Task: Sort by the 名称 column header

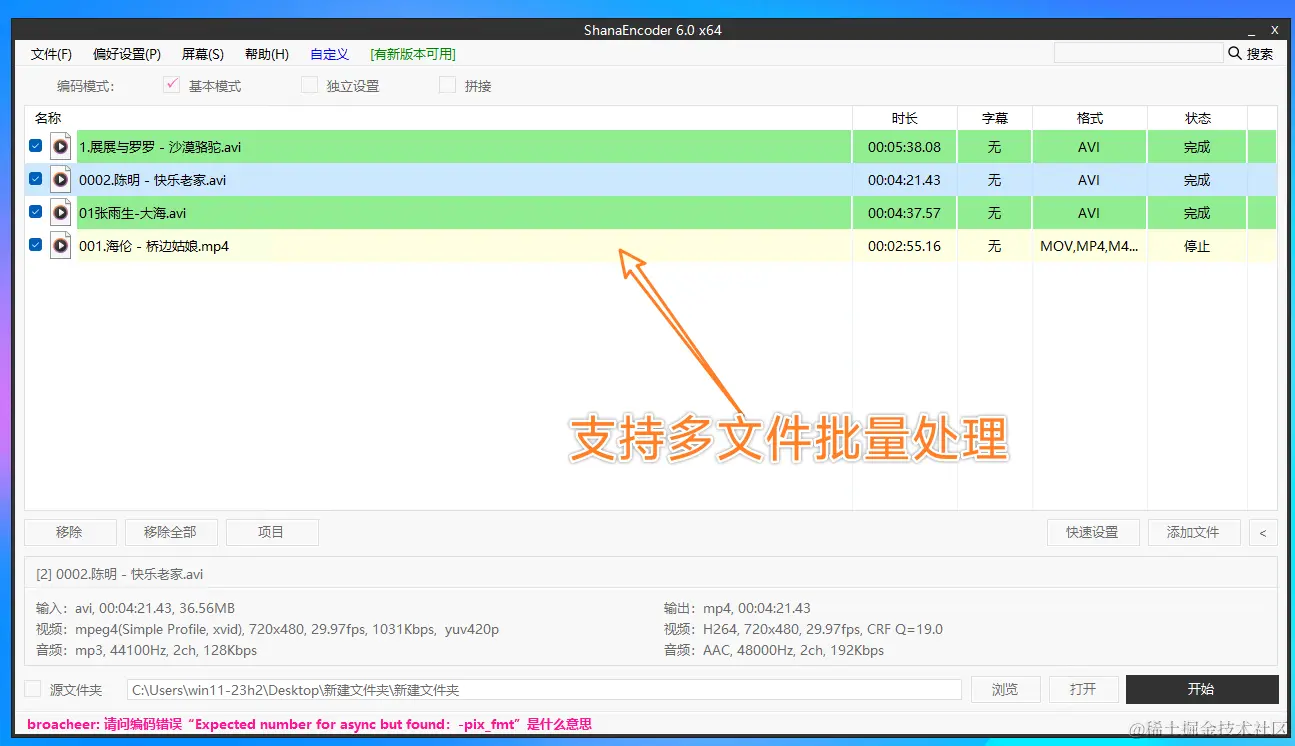Action: 48,118
